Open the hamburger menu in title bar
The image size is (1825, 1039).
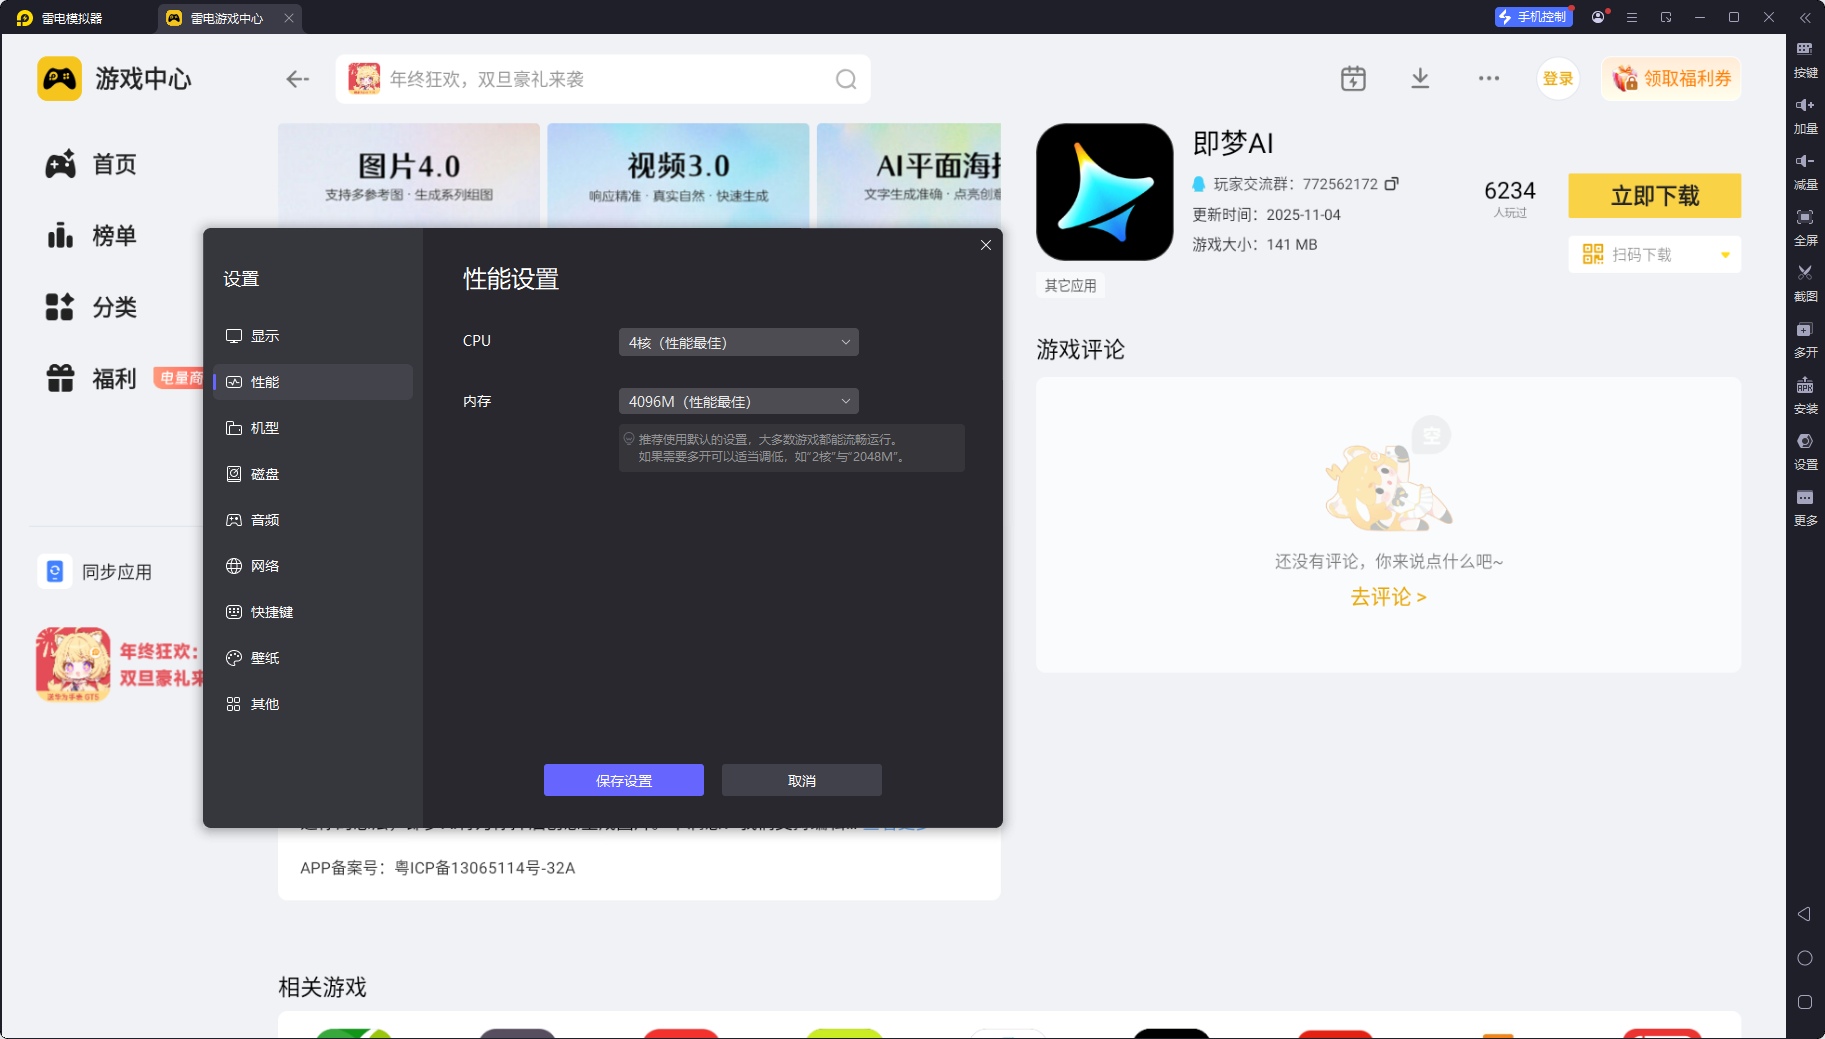coord(1632,17)
